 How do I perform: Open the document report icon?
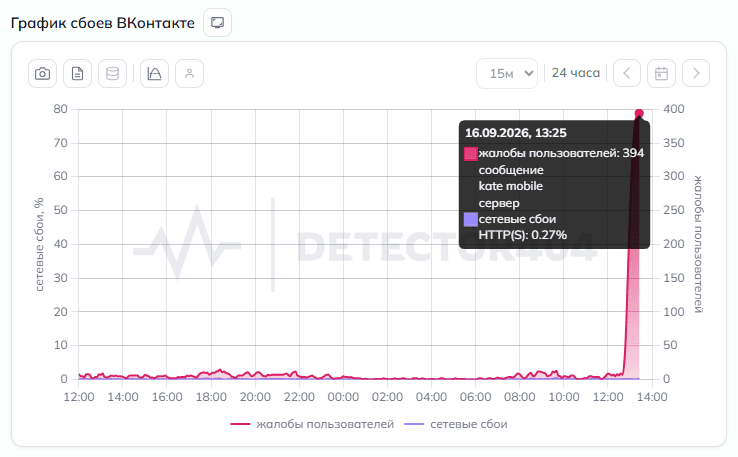tap(77, 73)
